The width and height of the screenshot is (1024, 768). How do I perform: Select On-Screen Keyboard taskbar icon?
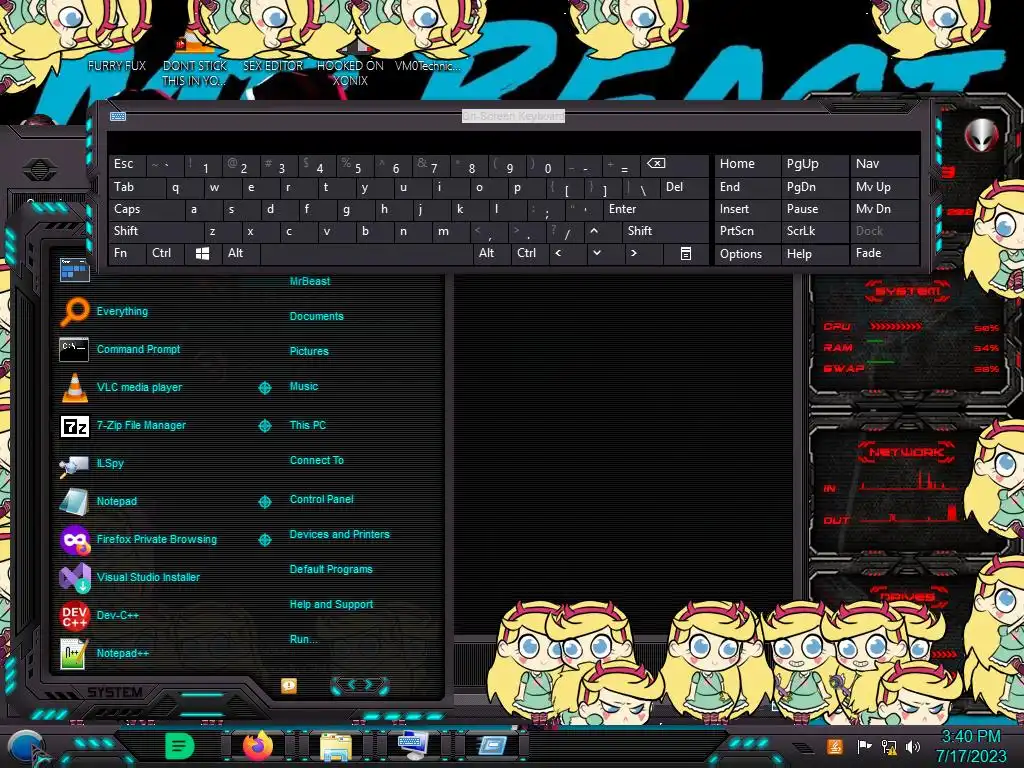[x=413, y=746]
